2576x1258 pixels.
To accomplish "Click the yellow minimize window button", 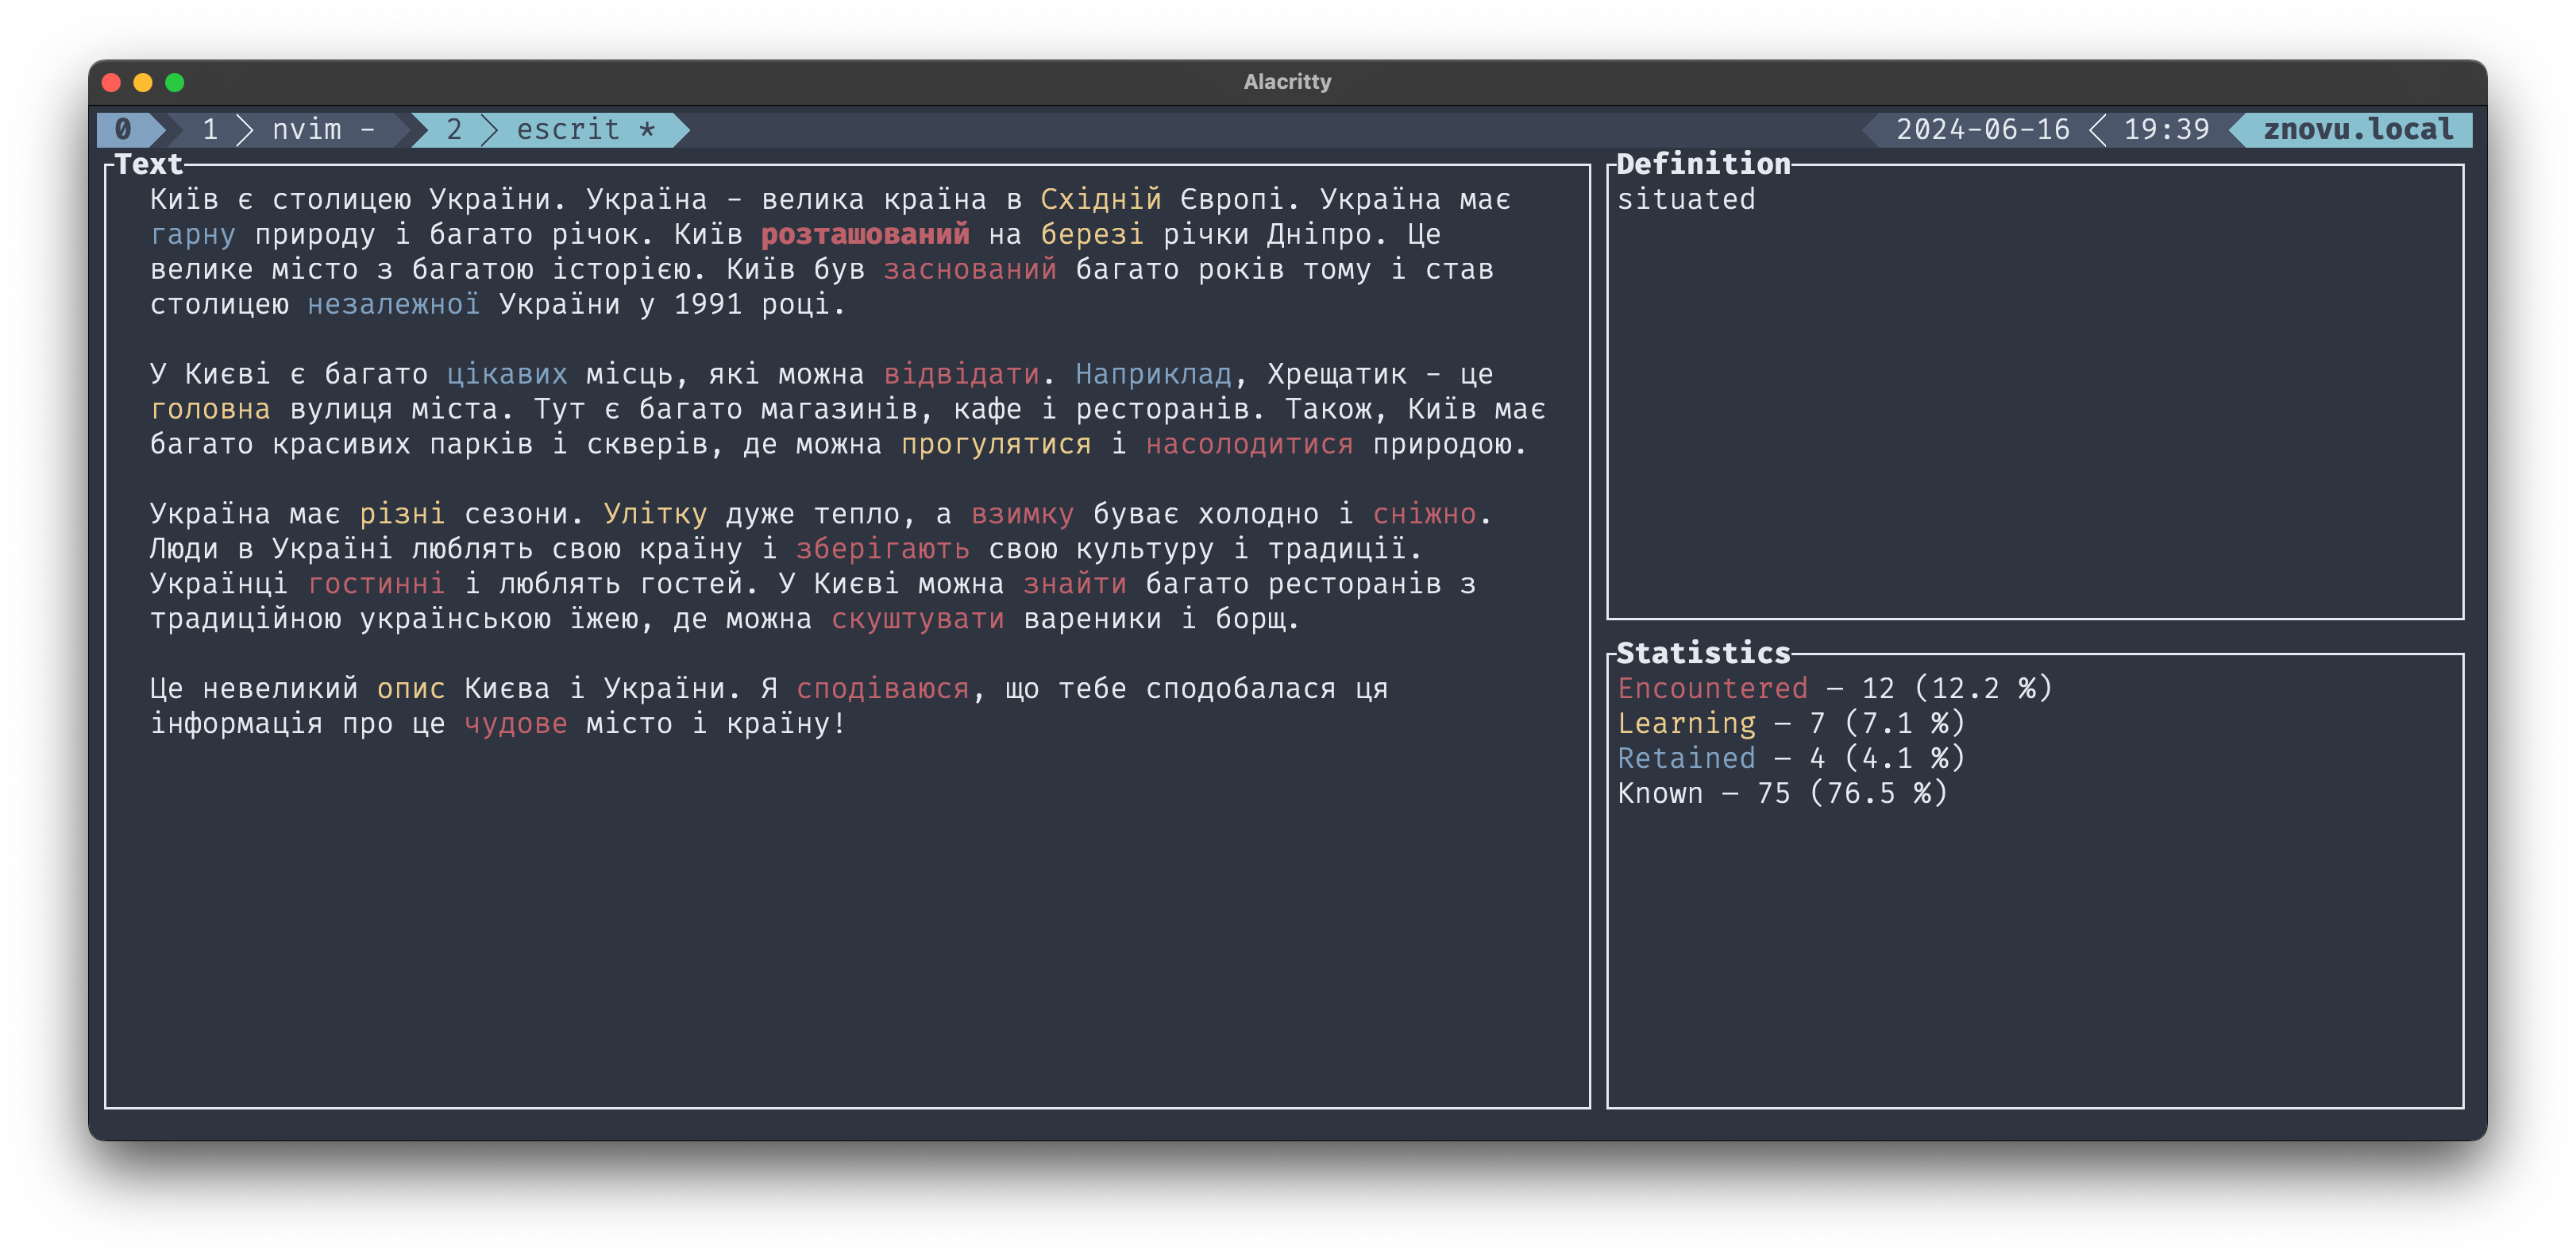I will tap(143, 82).
